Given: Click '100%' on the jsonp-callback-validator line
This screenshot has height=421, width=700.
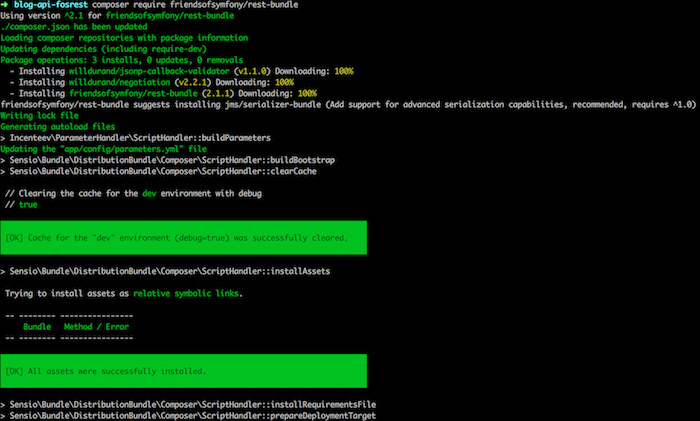Looking at the screenshot, I should click(x=344, y=71).
